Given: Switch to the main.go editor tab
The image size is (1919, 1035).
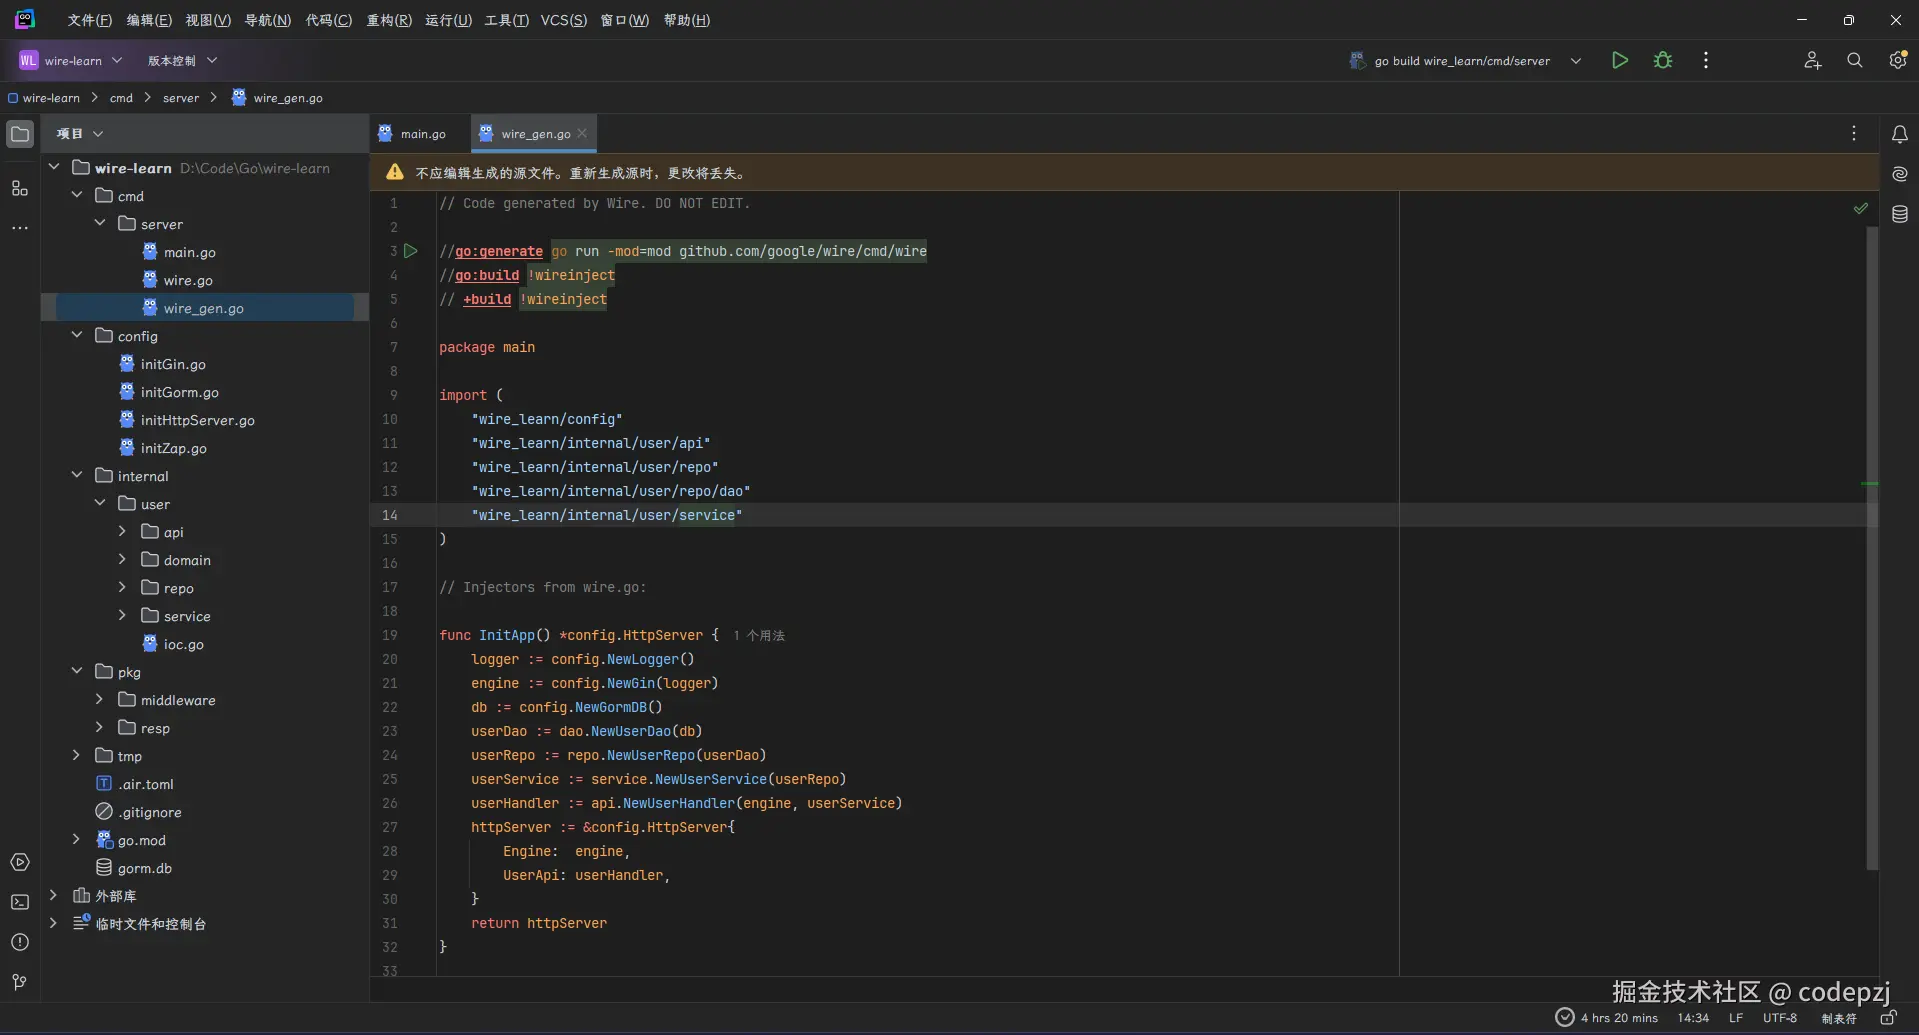Looking at the screenshot, I should tap(422, 134).
